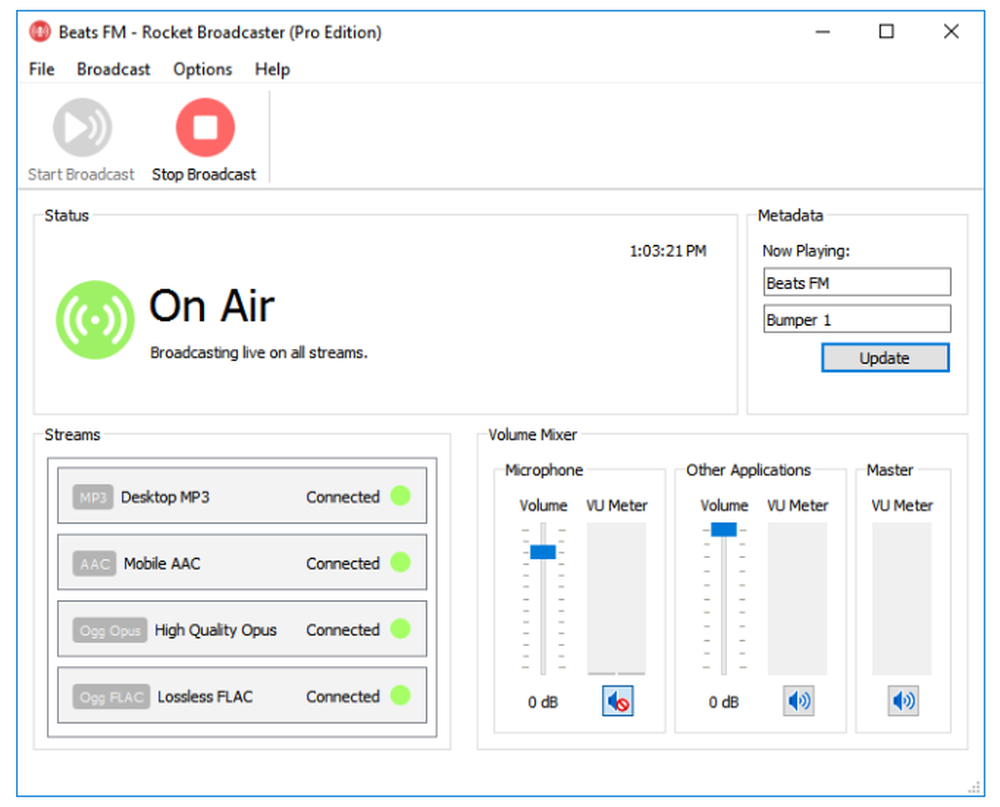Click the Ogg Opus format badge
1000x807 pixels.
(x=110, y=630)
